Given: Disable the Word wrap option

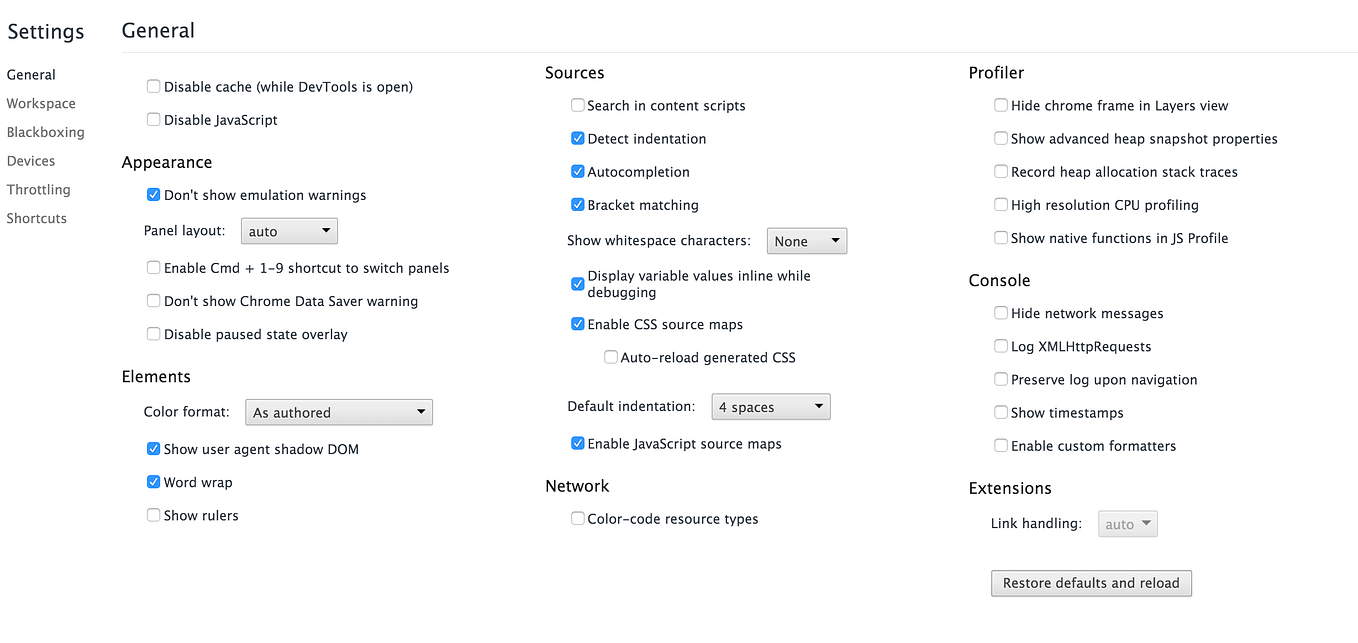Looking at the screenshot, I should coord(153,482).
